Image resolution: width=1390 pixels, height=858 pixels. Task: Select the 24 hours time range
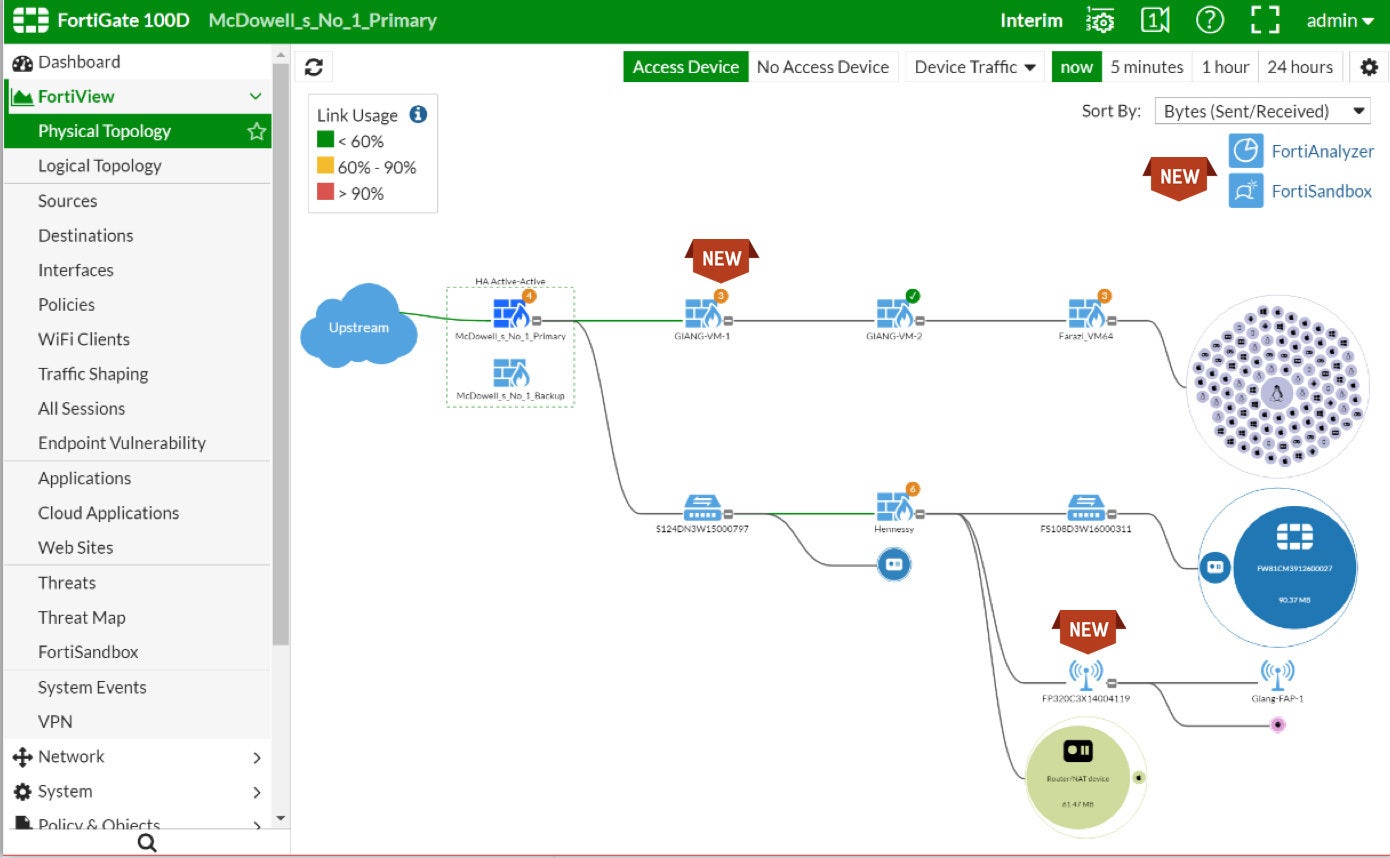click(1299, 67)
